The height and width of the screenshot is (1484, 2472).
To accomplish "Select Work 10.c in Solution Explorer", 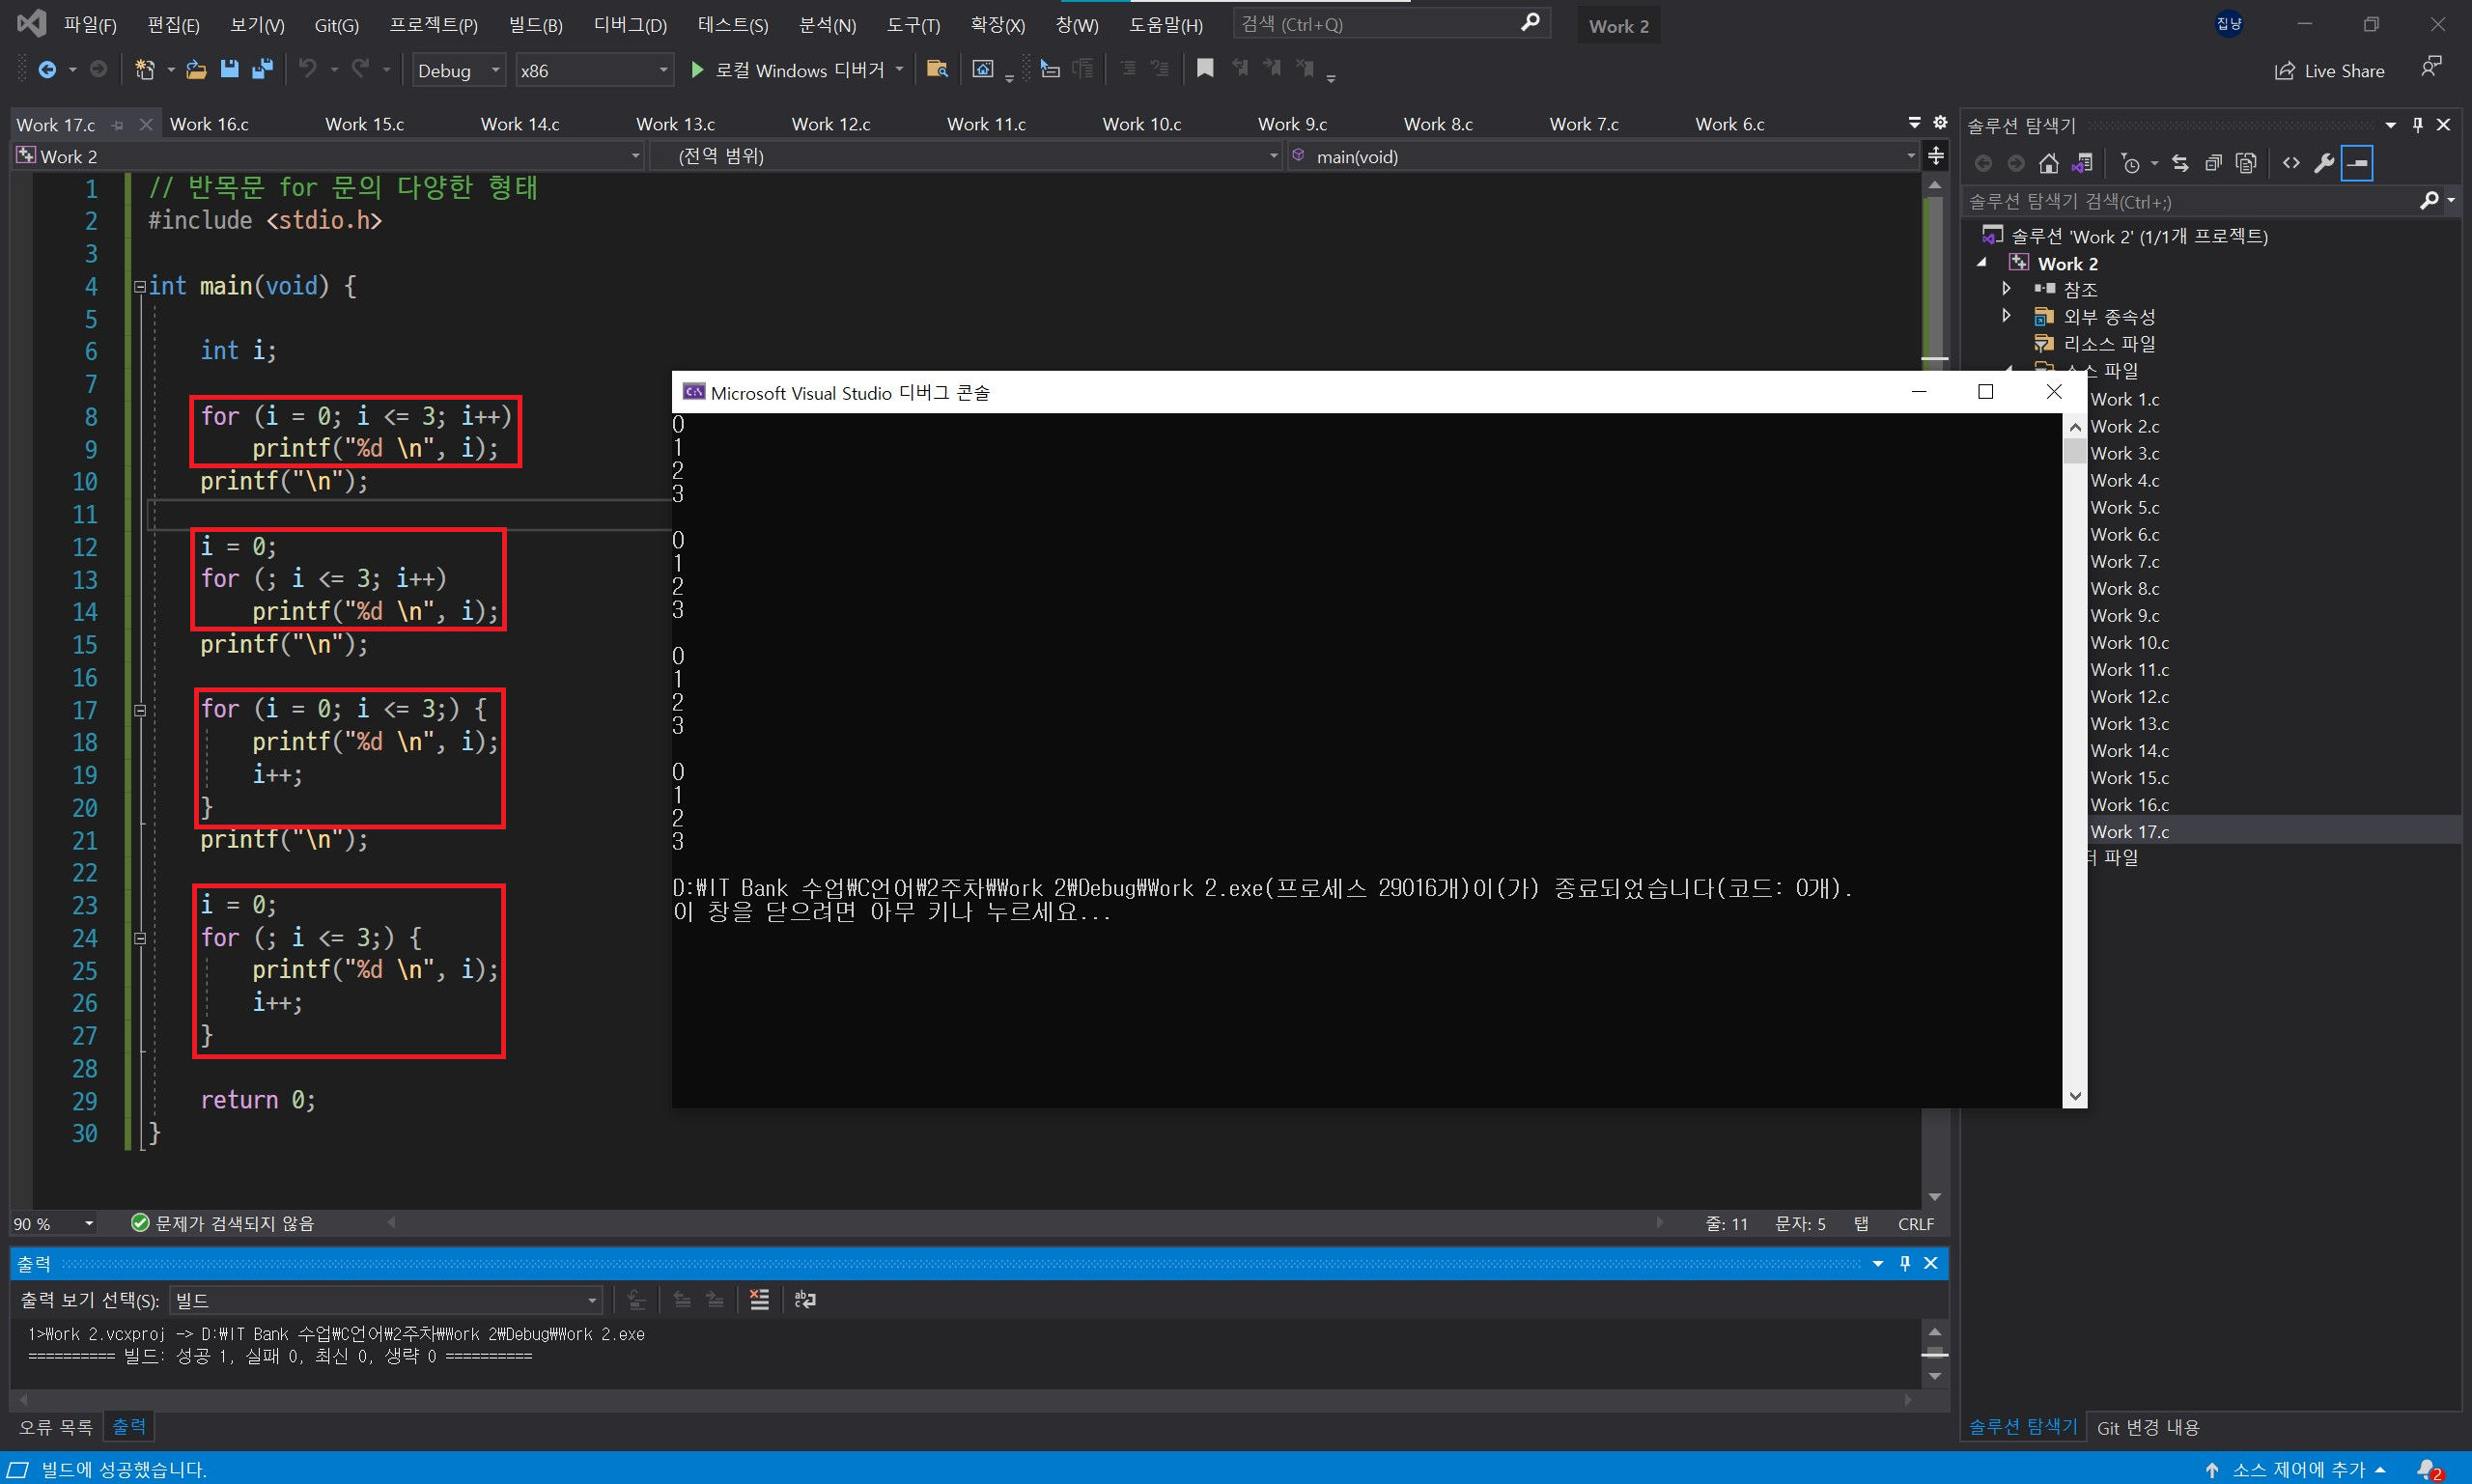I will point(2129,643).
